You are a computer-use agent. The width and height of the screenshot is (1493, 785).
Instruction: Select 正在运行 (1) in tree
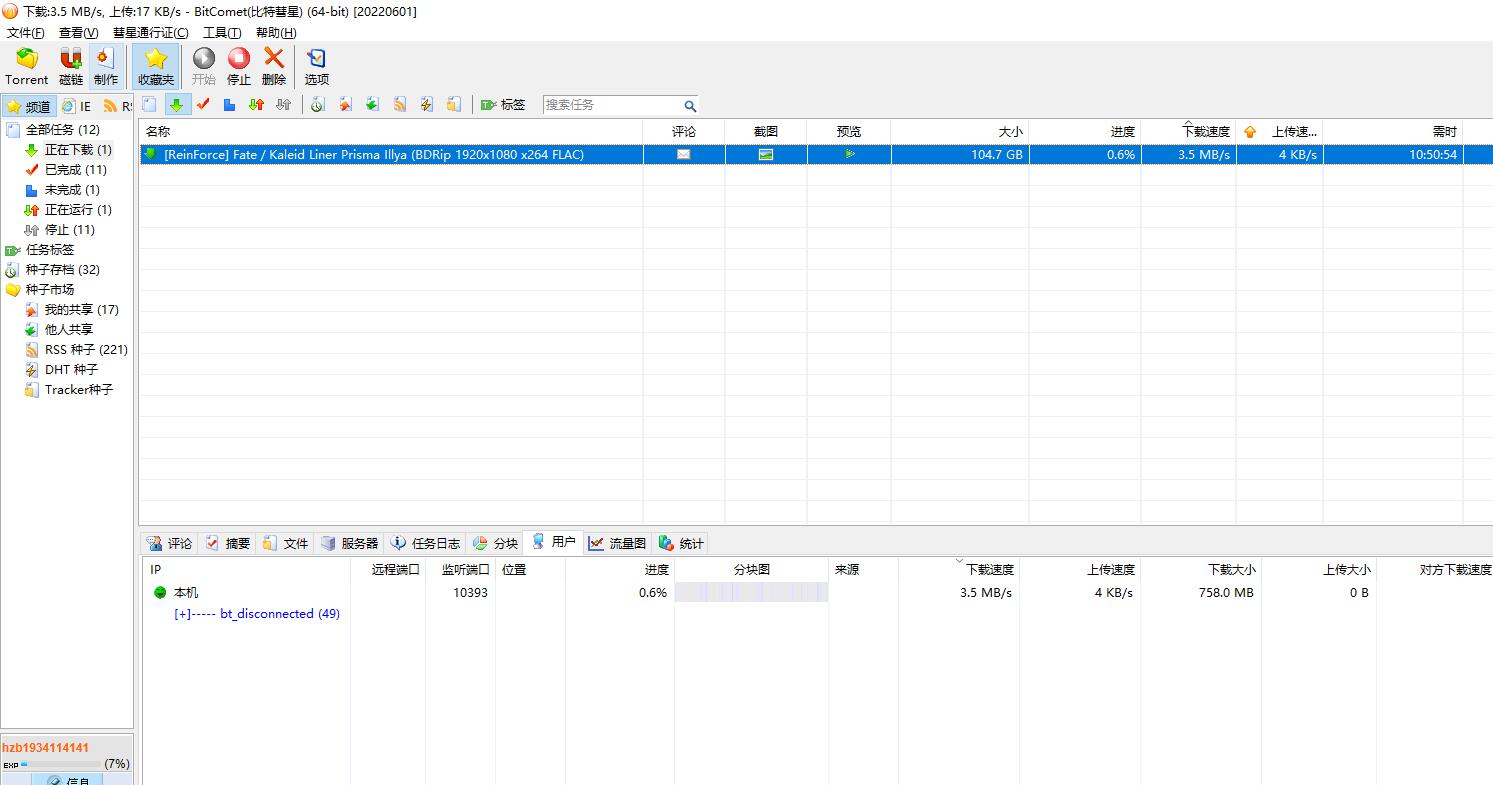pos(78,209)
